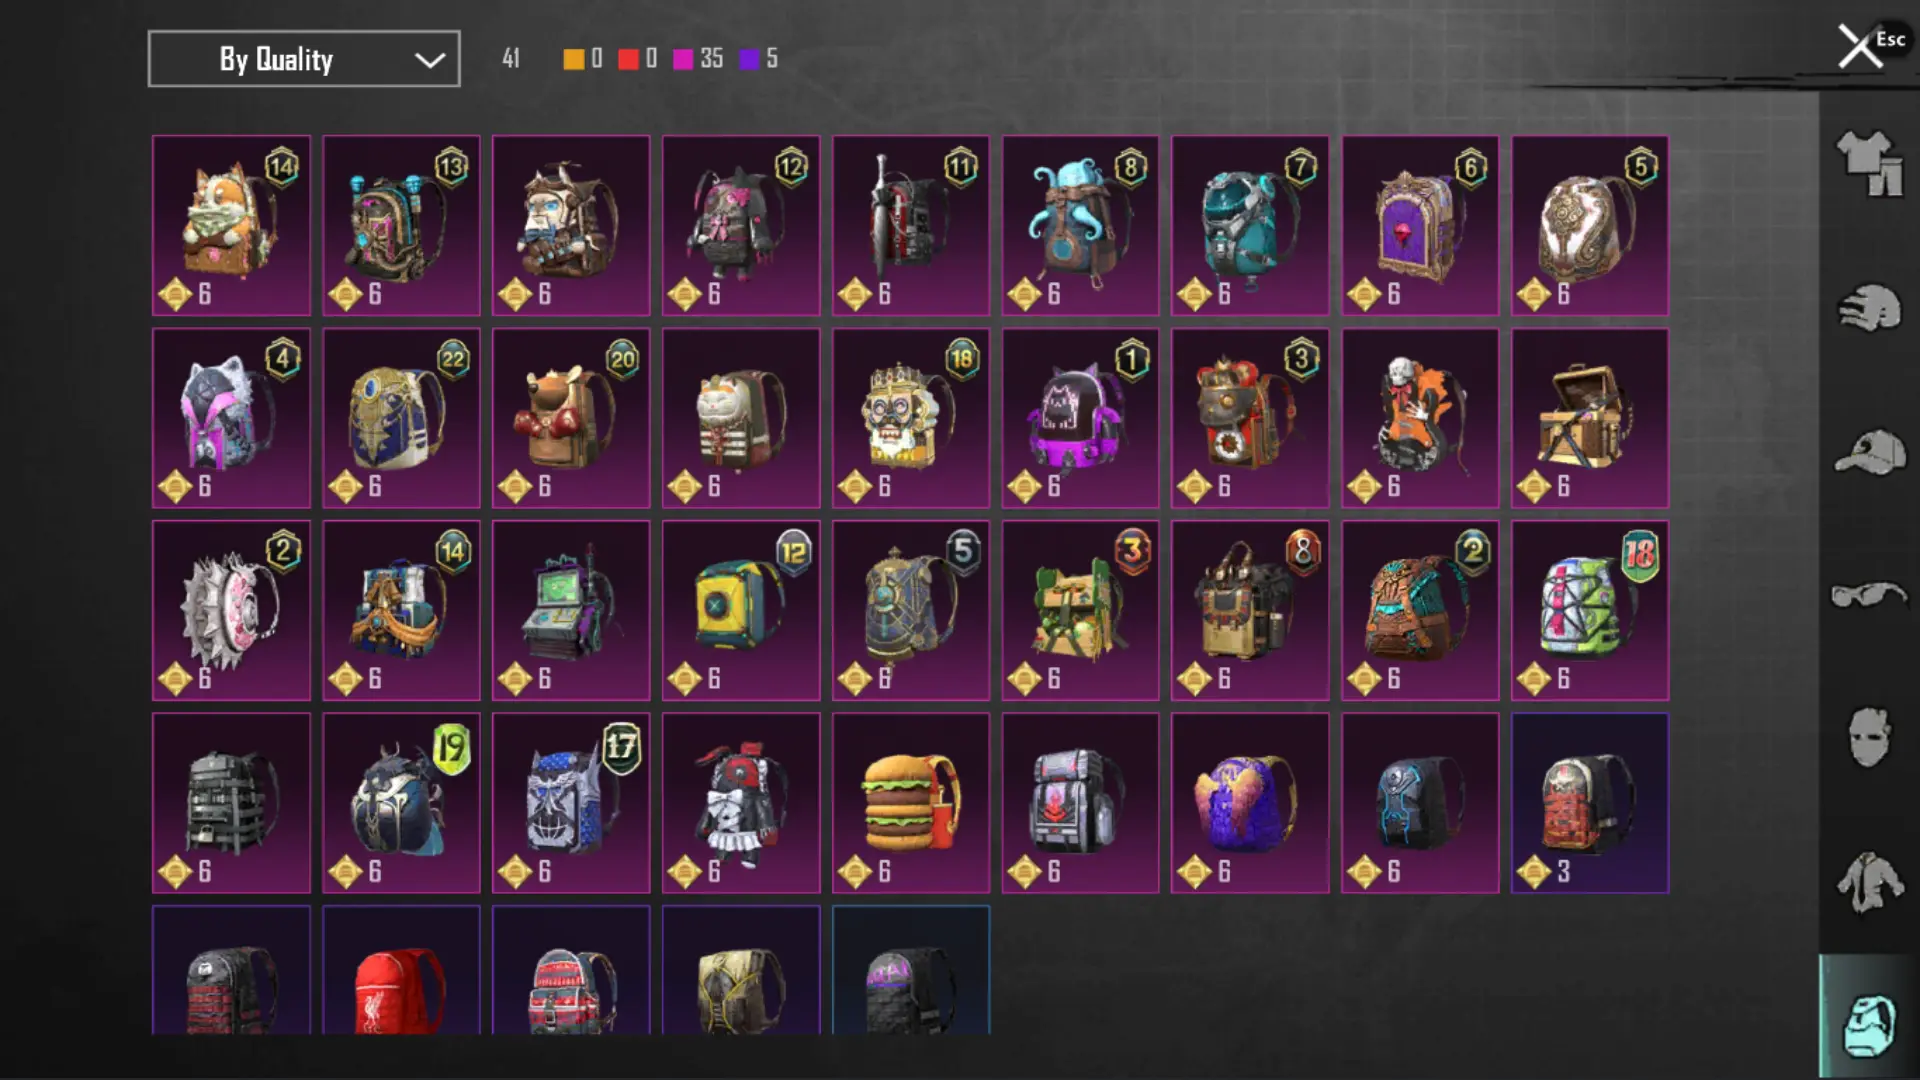Select the hamburger backpack skin
This screenshot has width=1920, height=1080.
911,803
